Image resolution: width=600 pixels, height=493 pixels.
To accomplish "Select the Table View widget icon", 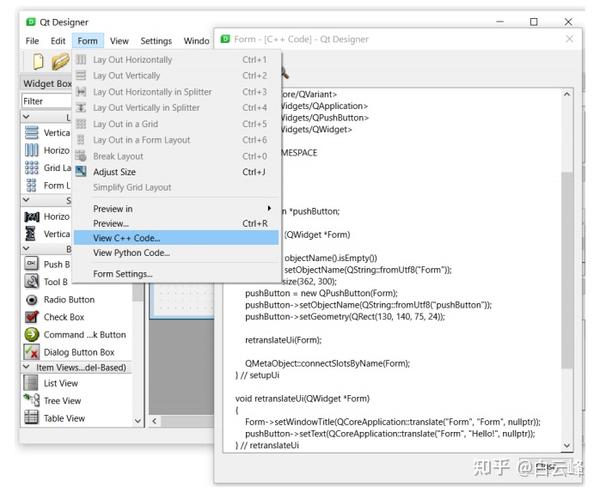I will tap(31, 418).
